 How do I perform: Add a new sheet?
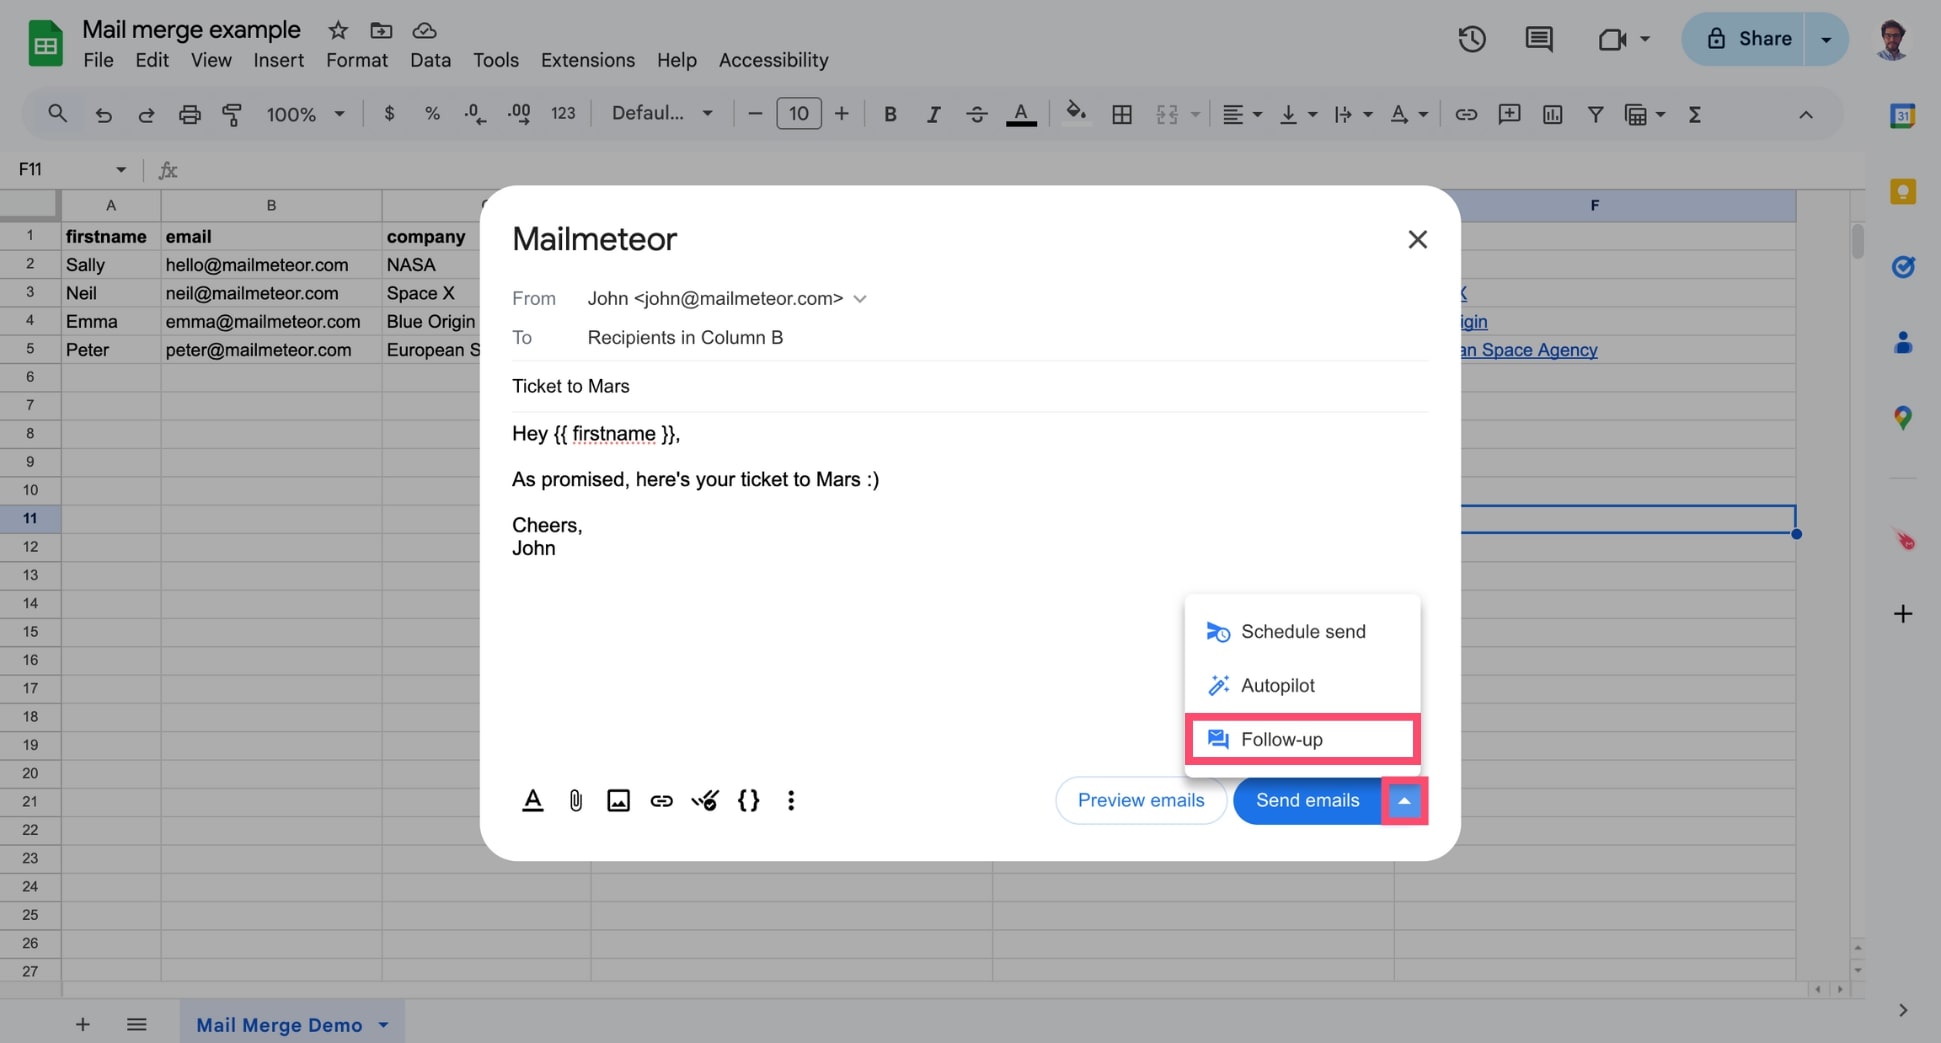tap(83, 1025)
